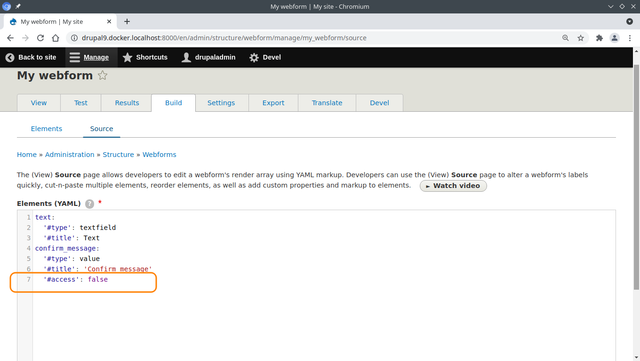This screenshot has width=640, height=361.
Task: Open the drupaladmin user menu
Action: tap(209, 58)
